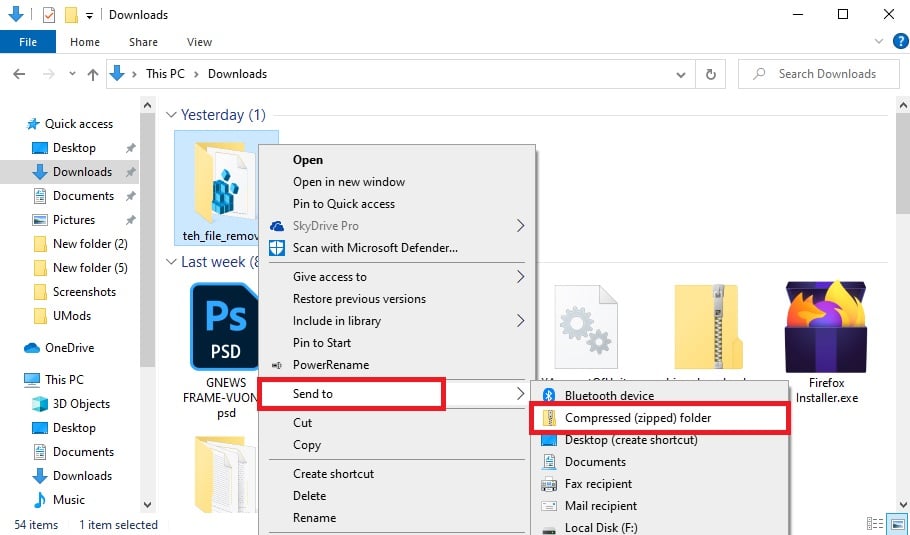
Task: Click the blue Help question mark icon
Action: coord(900,41)
